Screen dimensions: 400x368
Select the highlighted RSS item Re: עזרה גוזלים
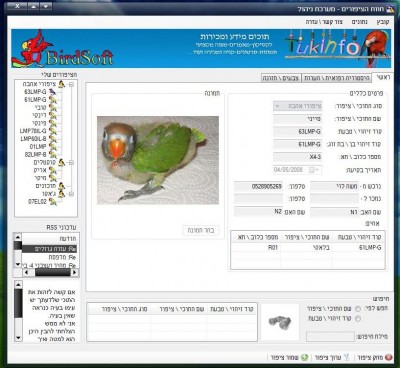tap(49, 249)
